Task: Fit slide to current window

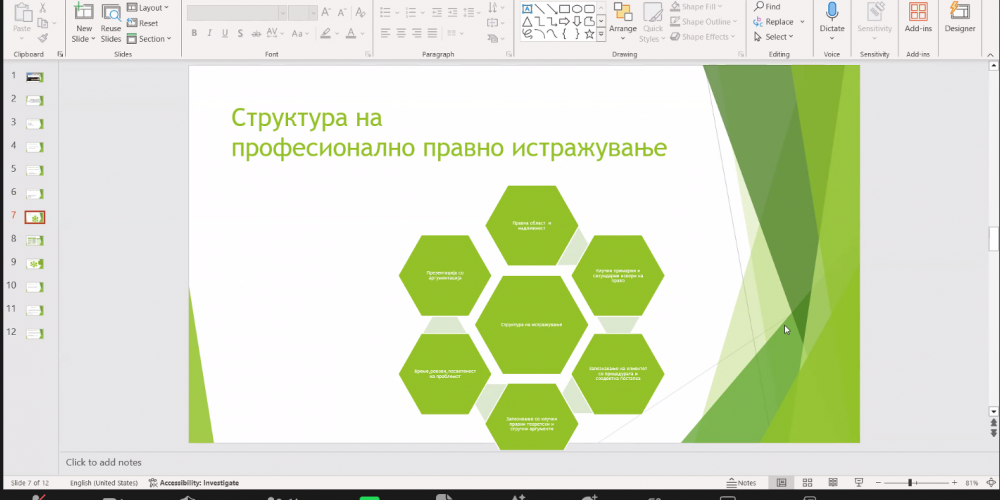Action: [x=989, y=483]
